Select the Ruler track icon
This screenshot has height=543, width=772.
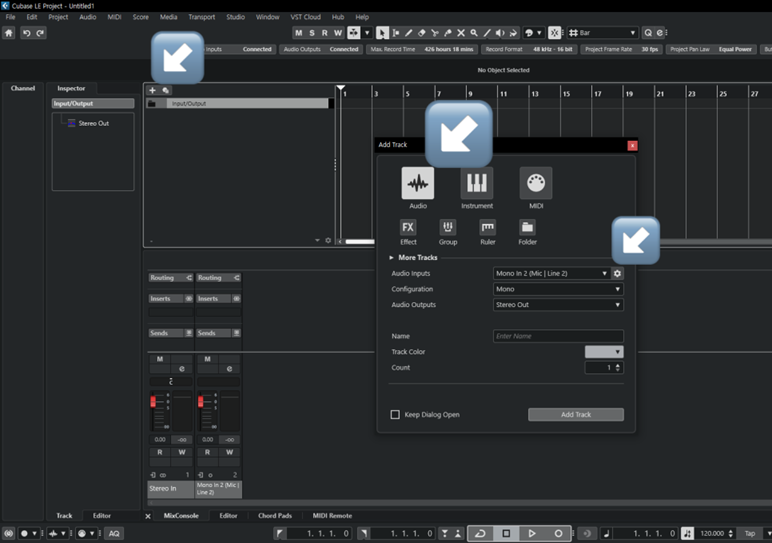[487, 228]
